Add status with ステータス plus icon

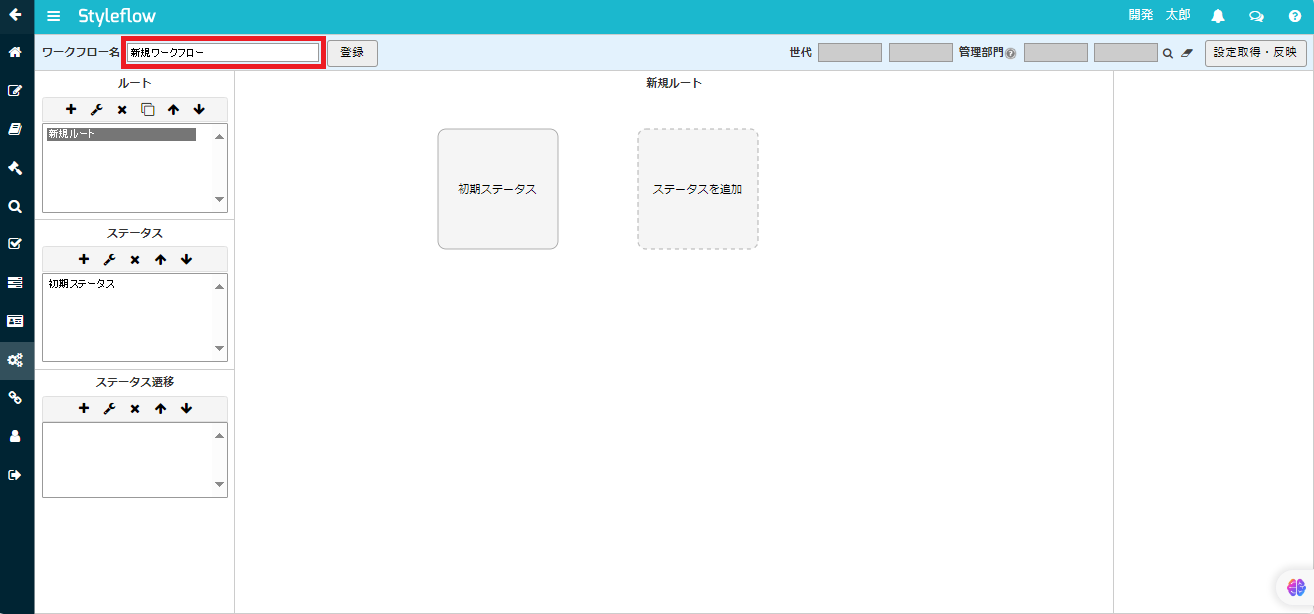[x=84, y=259]
